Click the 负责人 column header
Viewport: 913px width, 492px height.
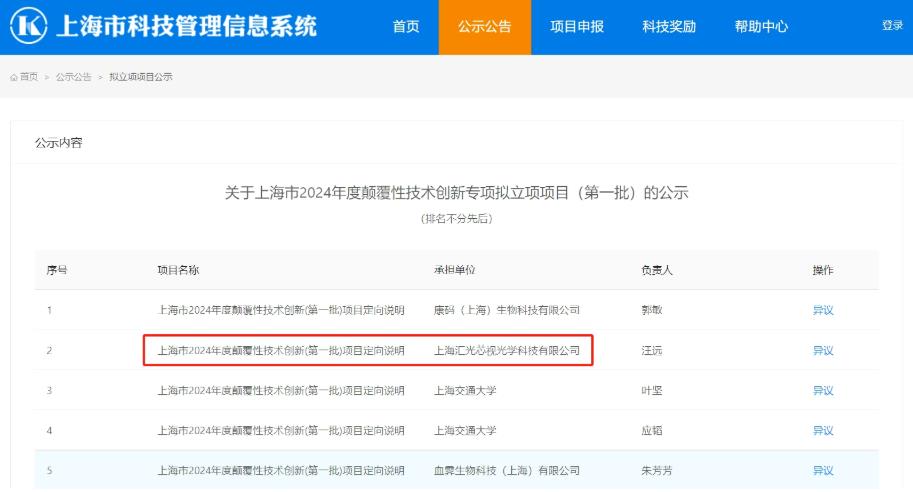657,270
